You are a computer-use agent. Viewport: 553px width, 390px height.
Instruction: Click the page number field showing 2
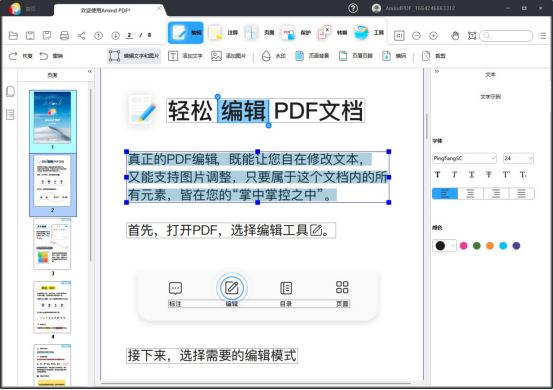tap(129, 35)
